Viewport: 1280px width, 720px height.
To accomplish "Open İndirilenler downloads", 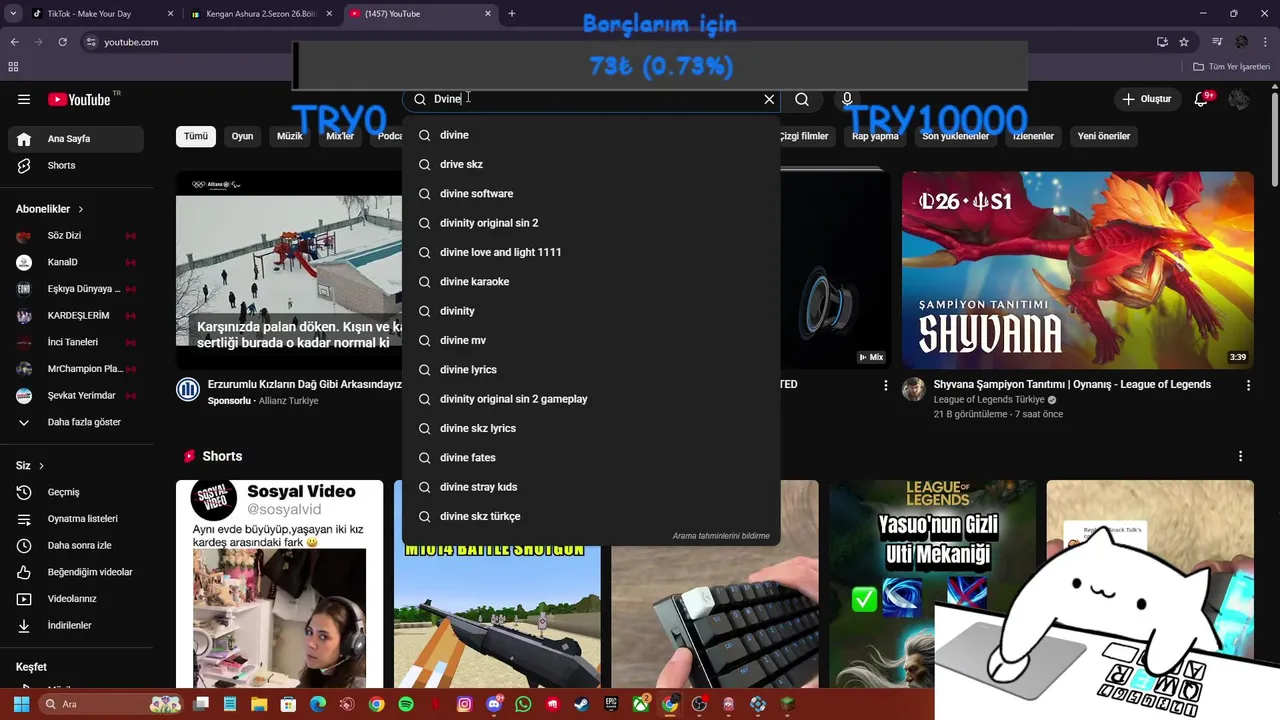I will point(76,625).
